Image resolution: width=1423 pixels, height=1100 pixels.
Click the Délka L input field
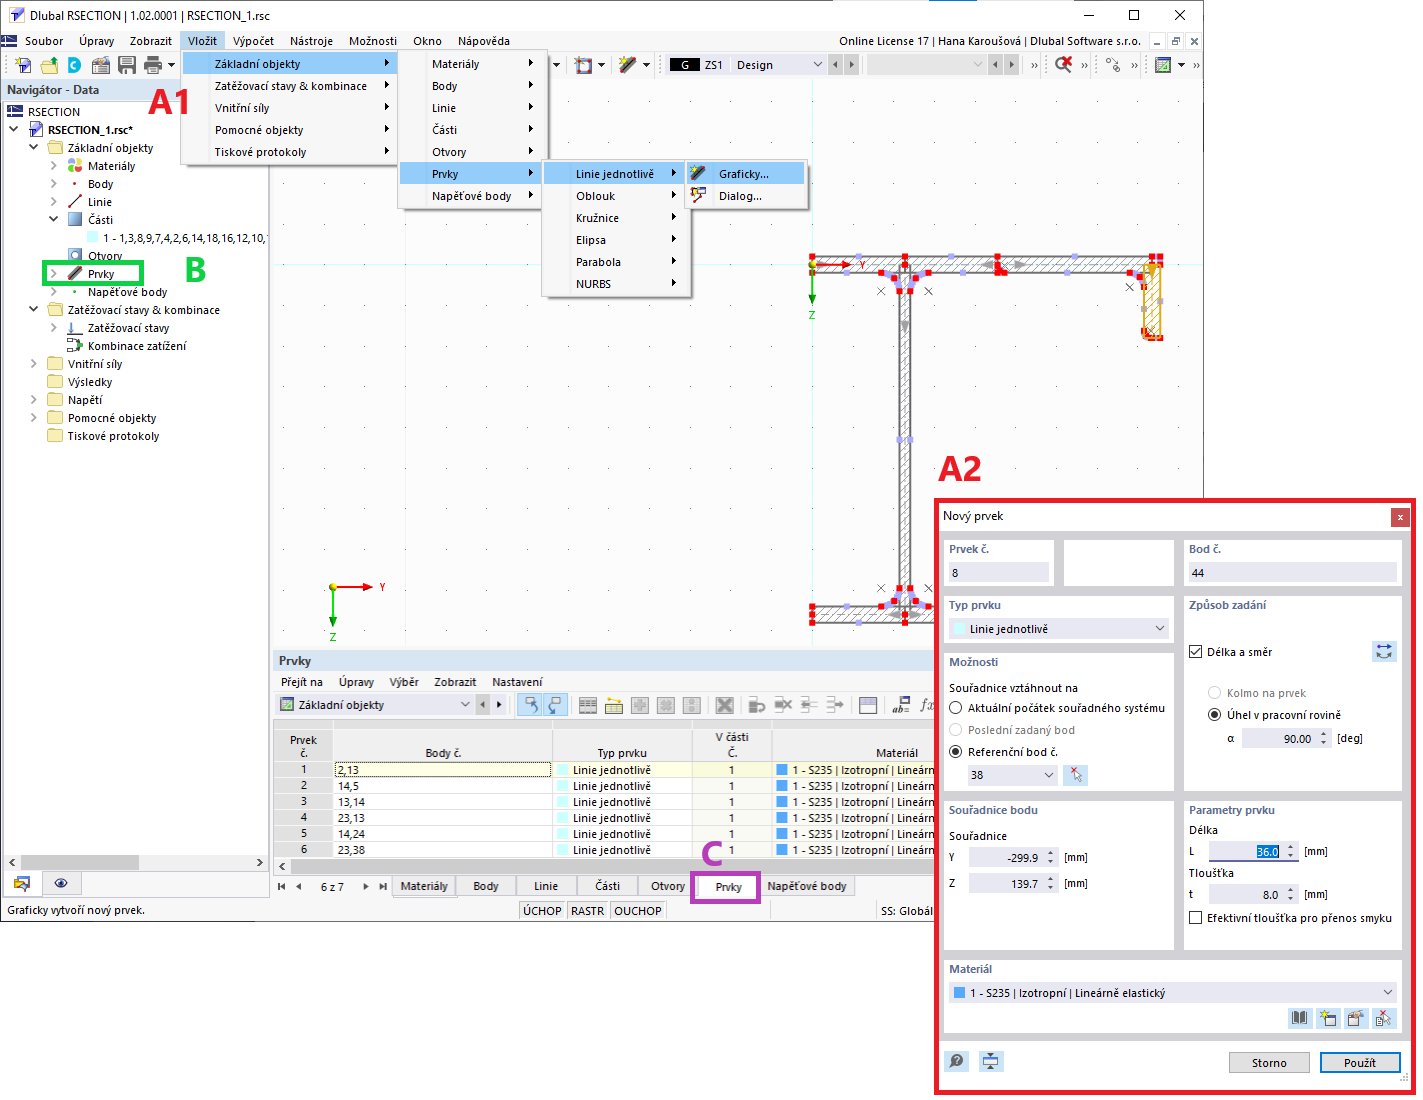click(x=1246, y=851)
